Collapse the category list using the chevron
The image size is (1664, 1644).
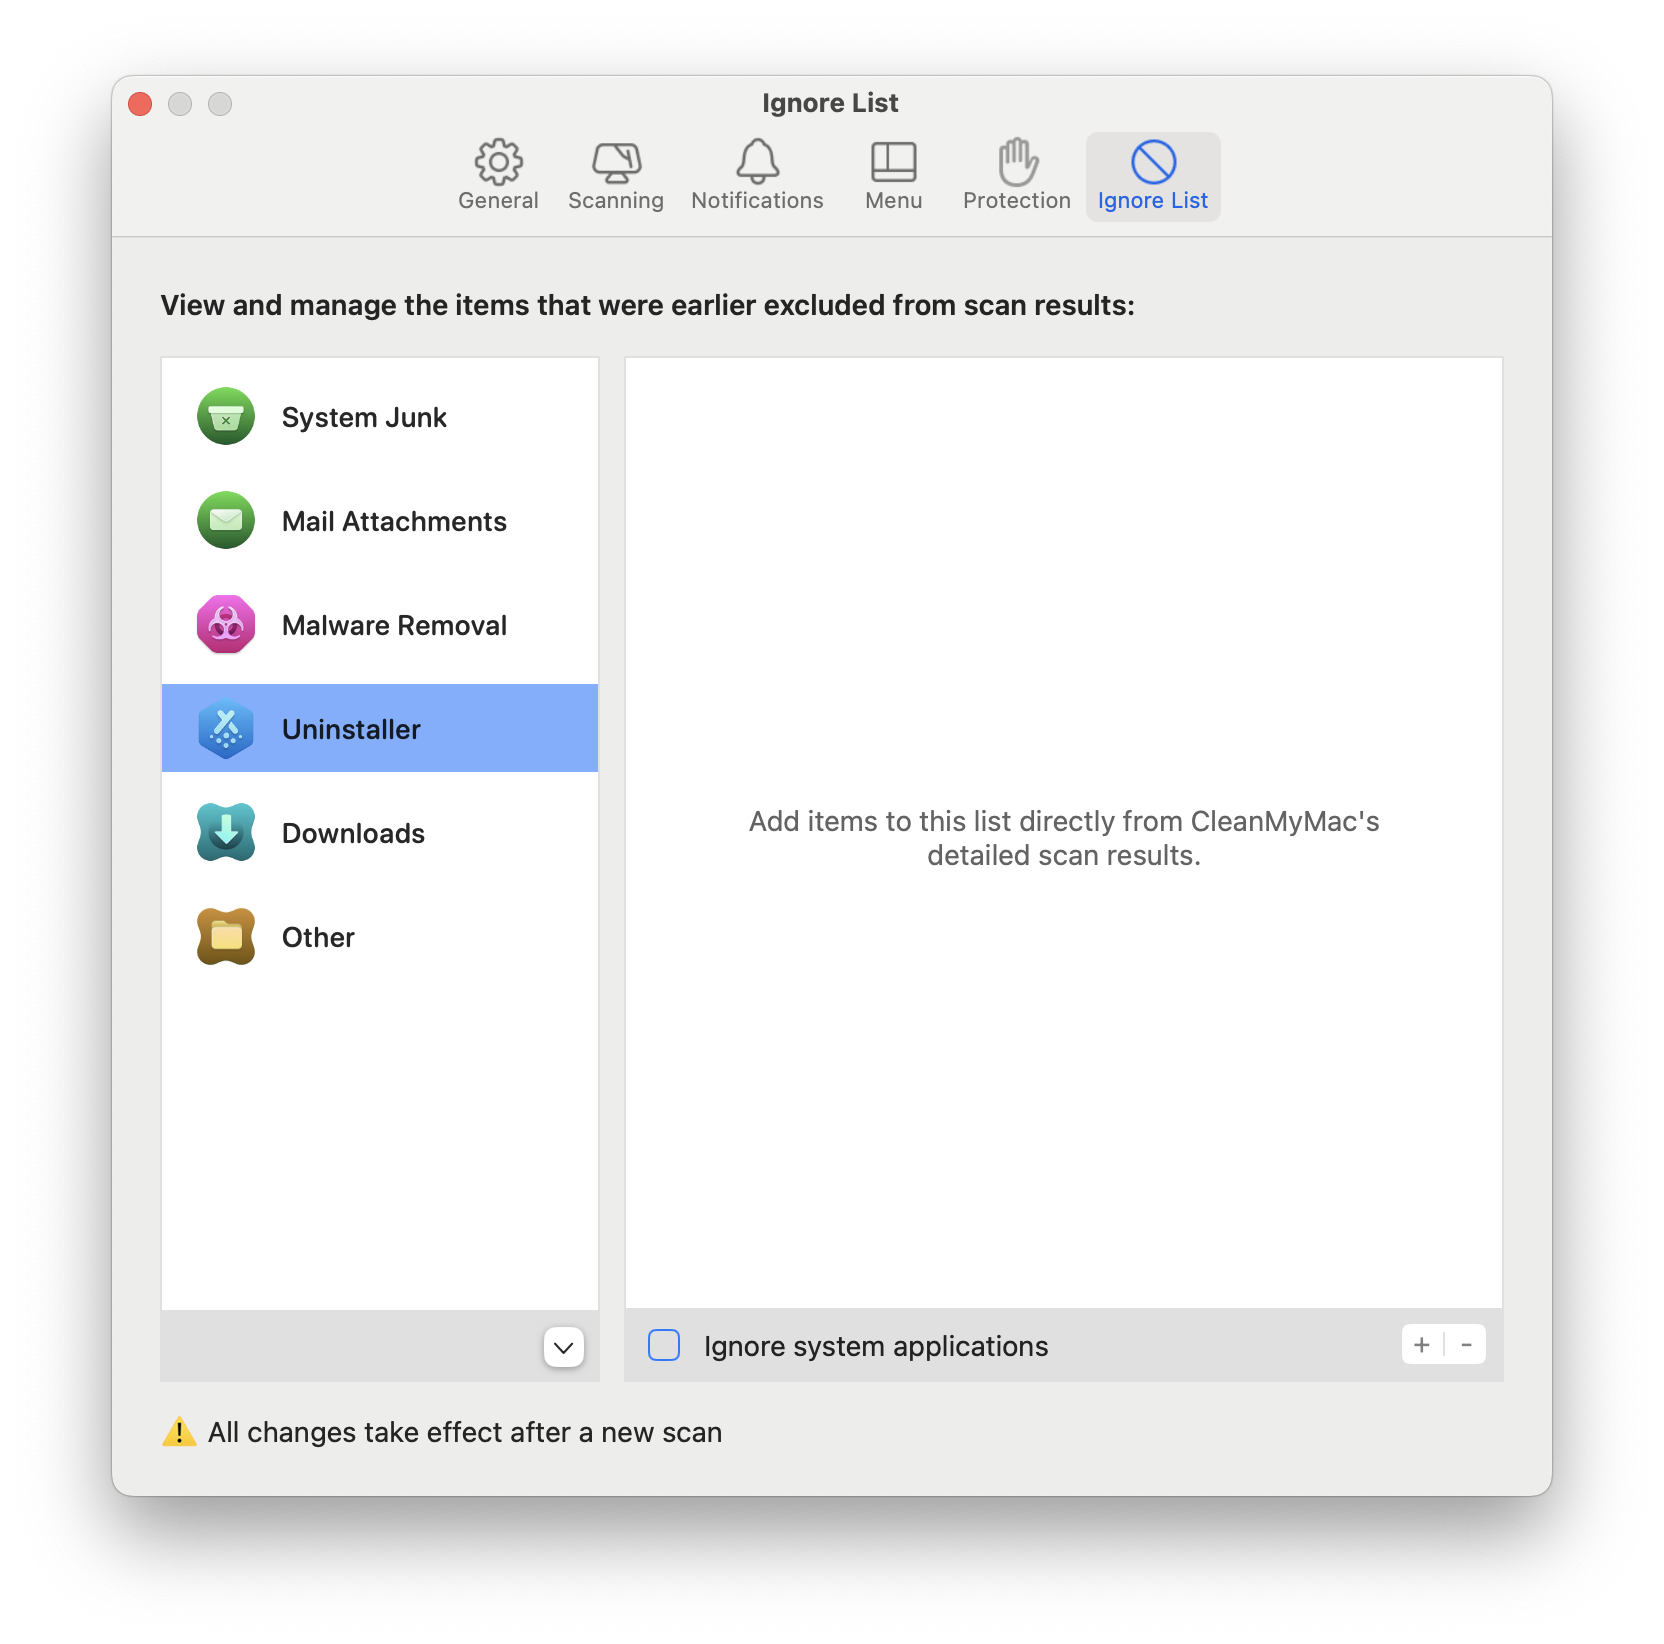tap(563, 1348)
